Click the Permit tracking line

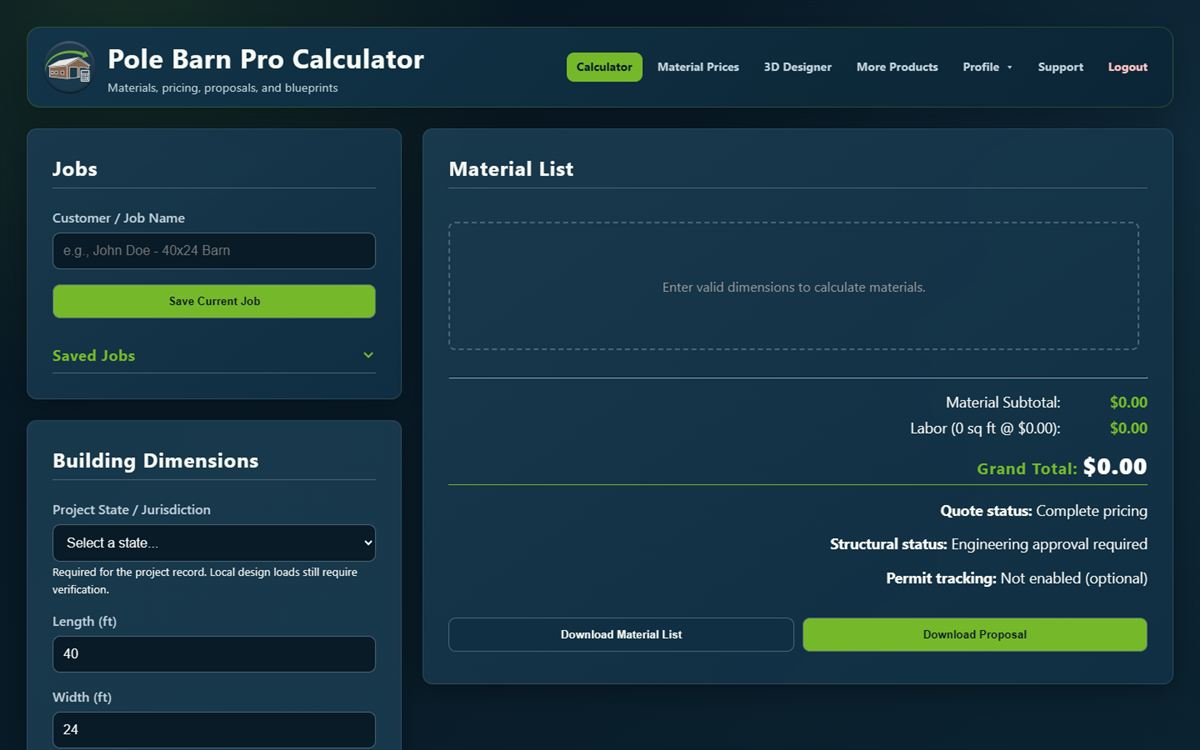(x=1017, y=578)
